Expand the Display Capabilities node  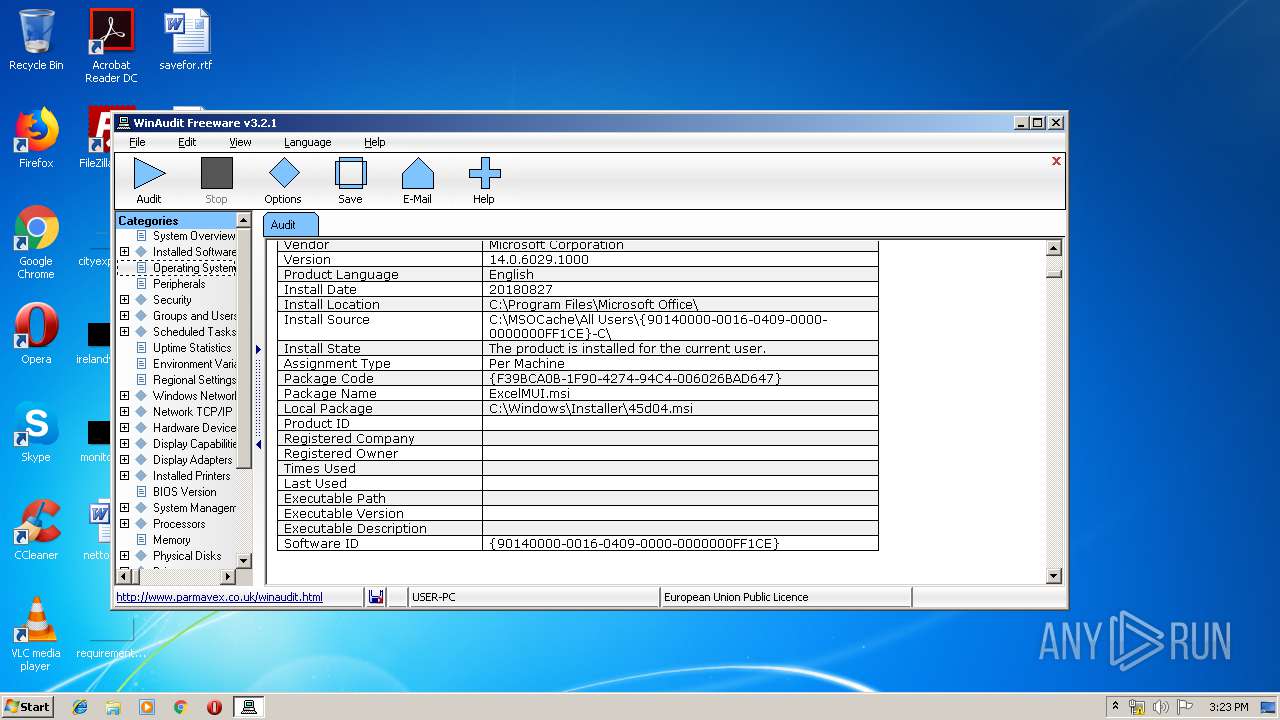pos(124,444)
